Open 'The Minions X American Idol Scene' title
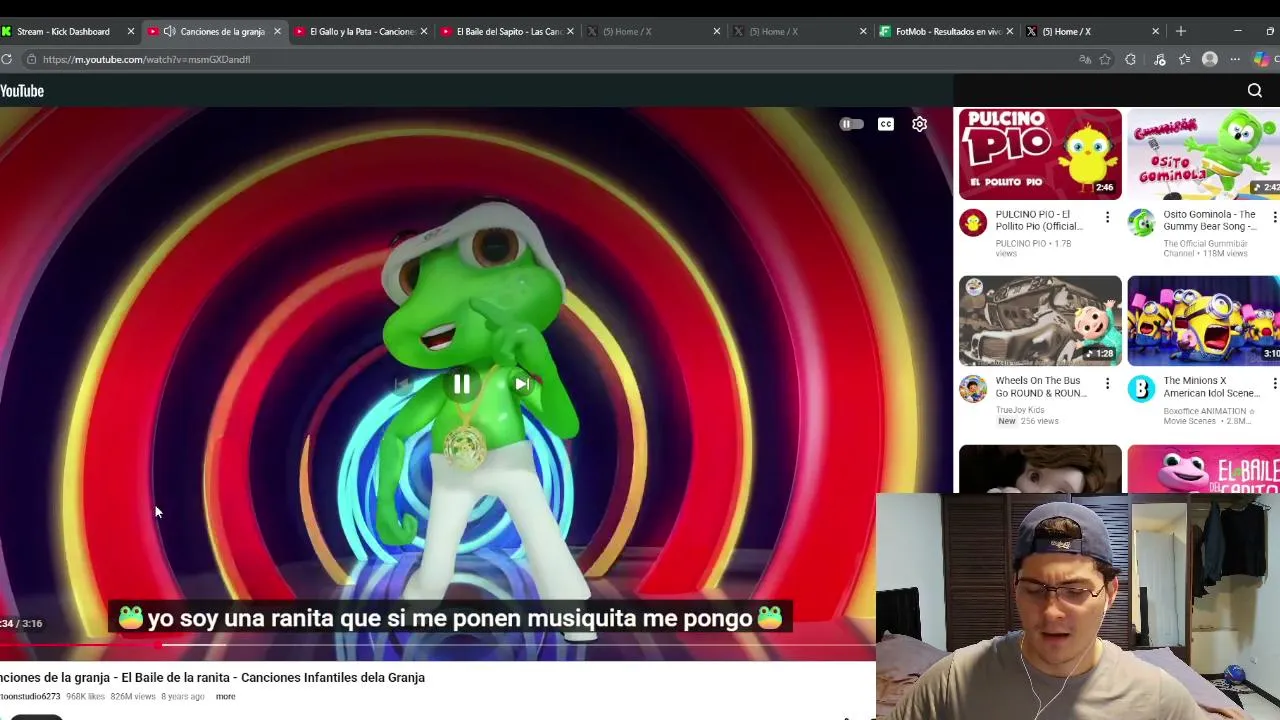Image resolution: width=1280 pixels, height=720 pixels. coord(1211,387)
